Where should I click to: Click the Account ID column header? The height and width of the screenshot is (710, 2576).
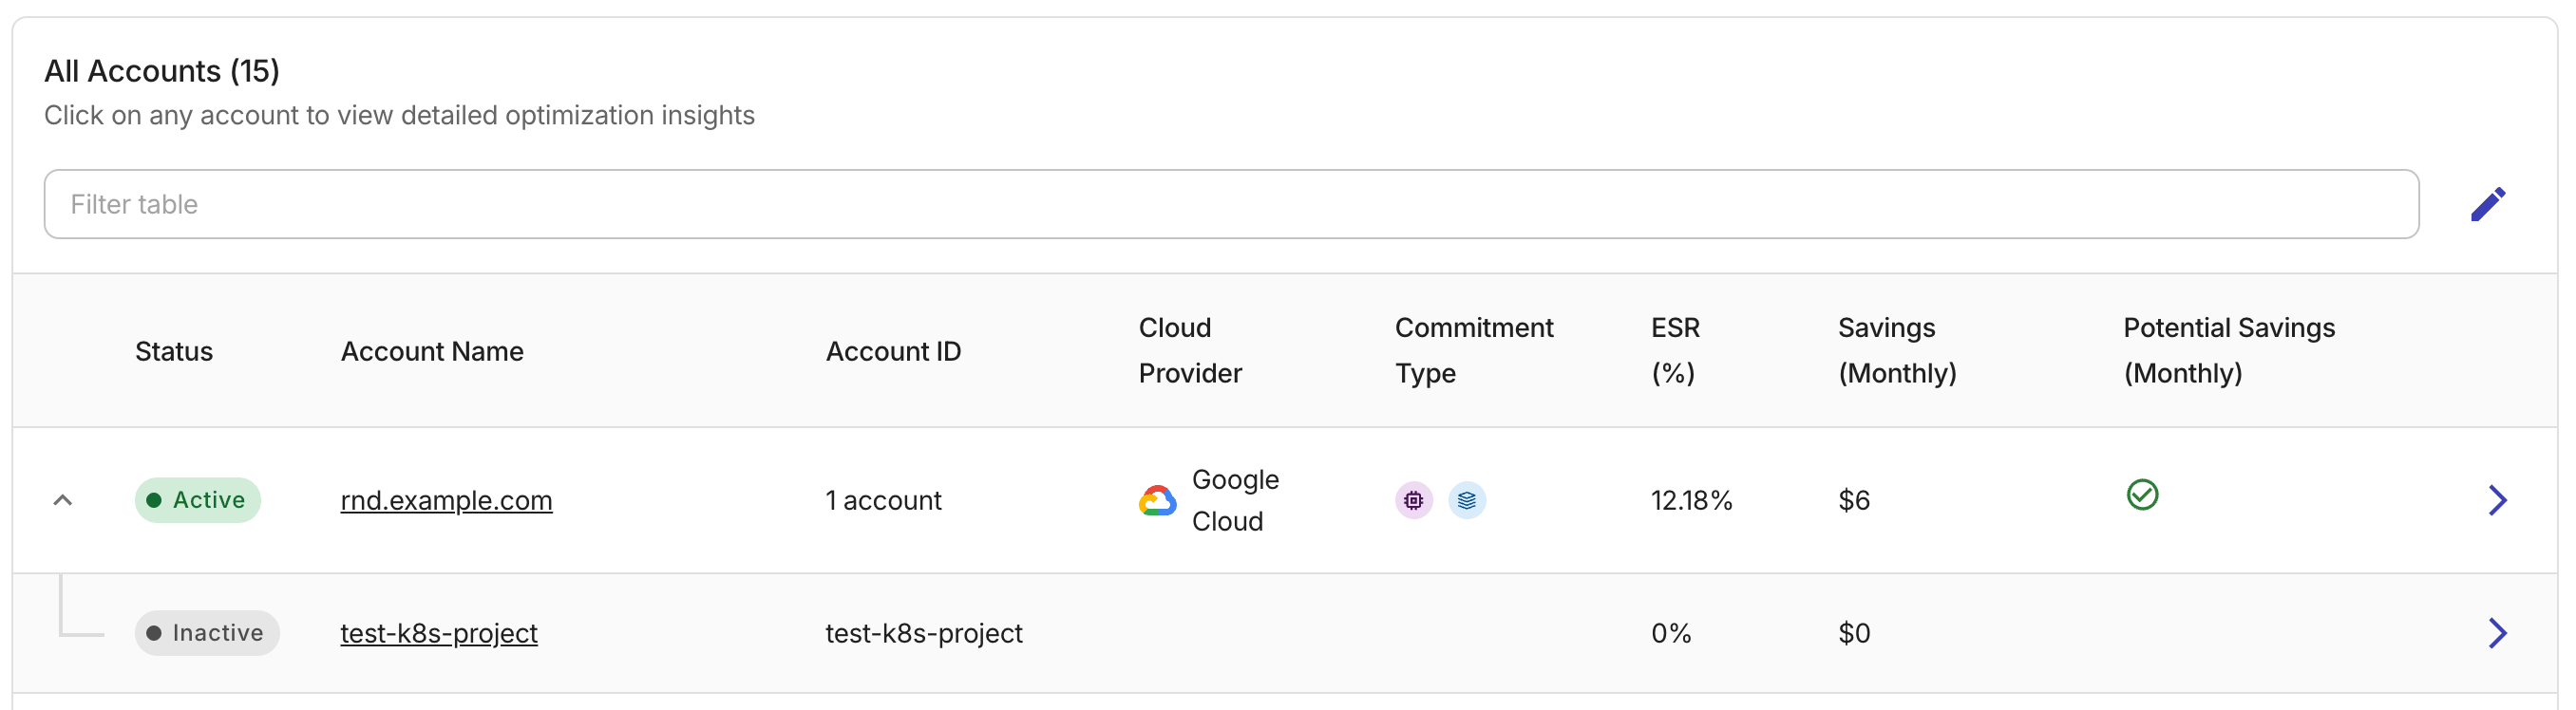click(893, 351)
